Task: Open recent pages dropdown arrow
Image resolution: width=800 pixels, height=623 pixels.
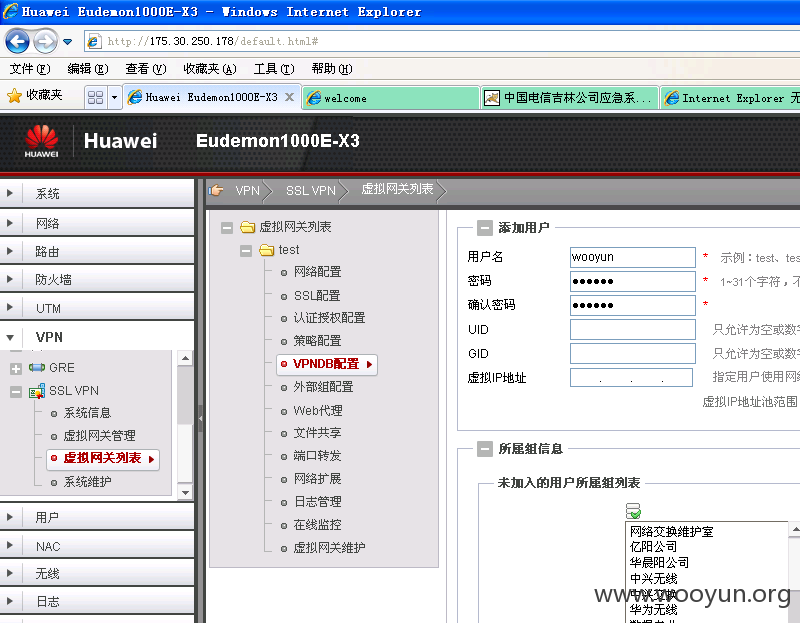Action: click(x=67, y=42)
